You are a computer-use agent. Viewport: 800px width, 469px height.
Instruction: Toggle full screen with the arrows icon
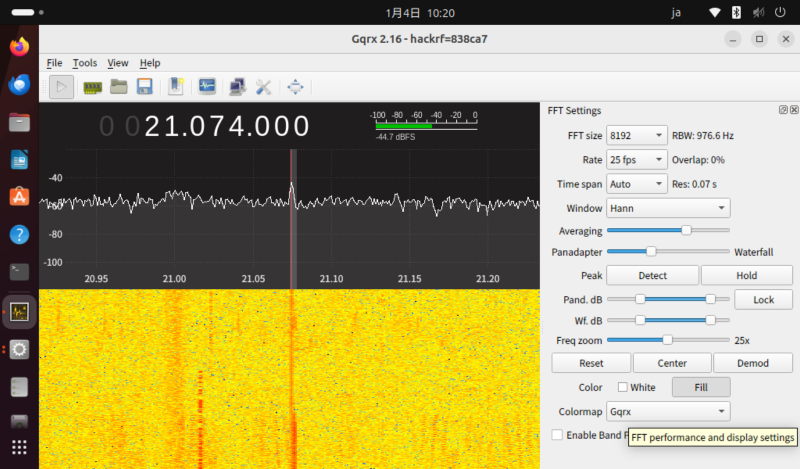coord(295,87)
